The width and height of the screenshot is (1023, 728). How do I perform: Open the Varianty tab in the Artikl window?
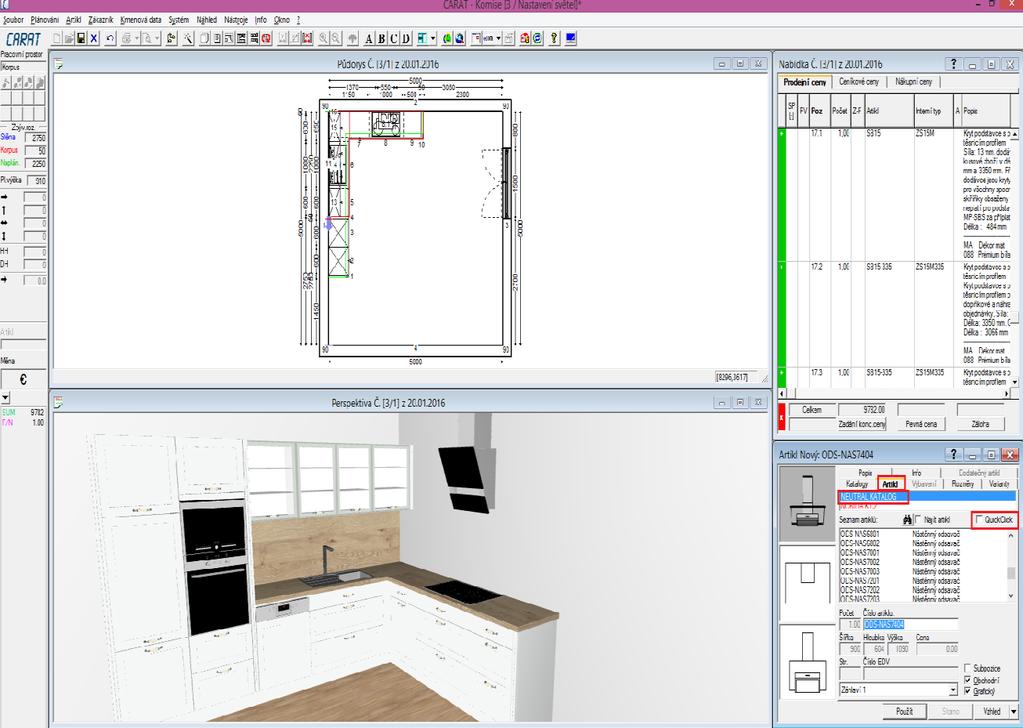tap(999, 484)
